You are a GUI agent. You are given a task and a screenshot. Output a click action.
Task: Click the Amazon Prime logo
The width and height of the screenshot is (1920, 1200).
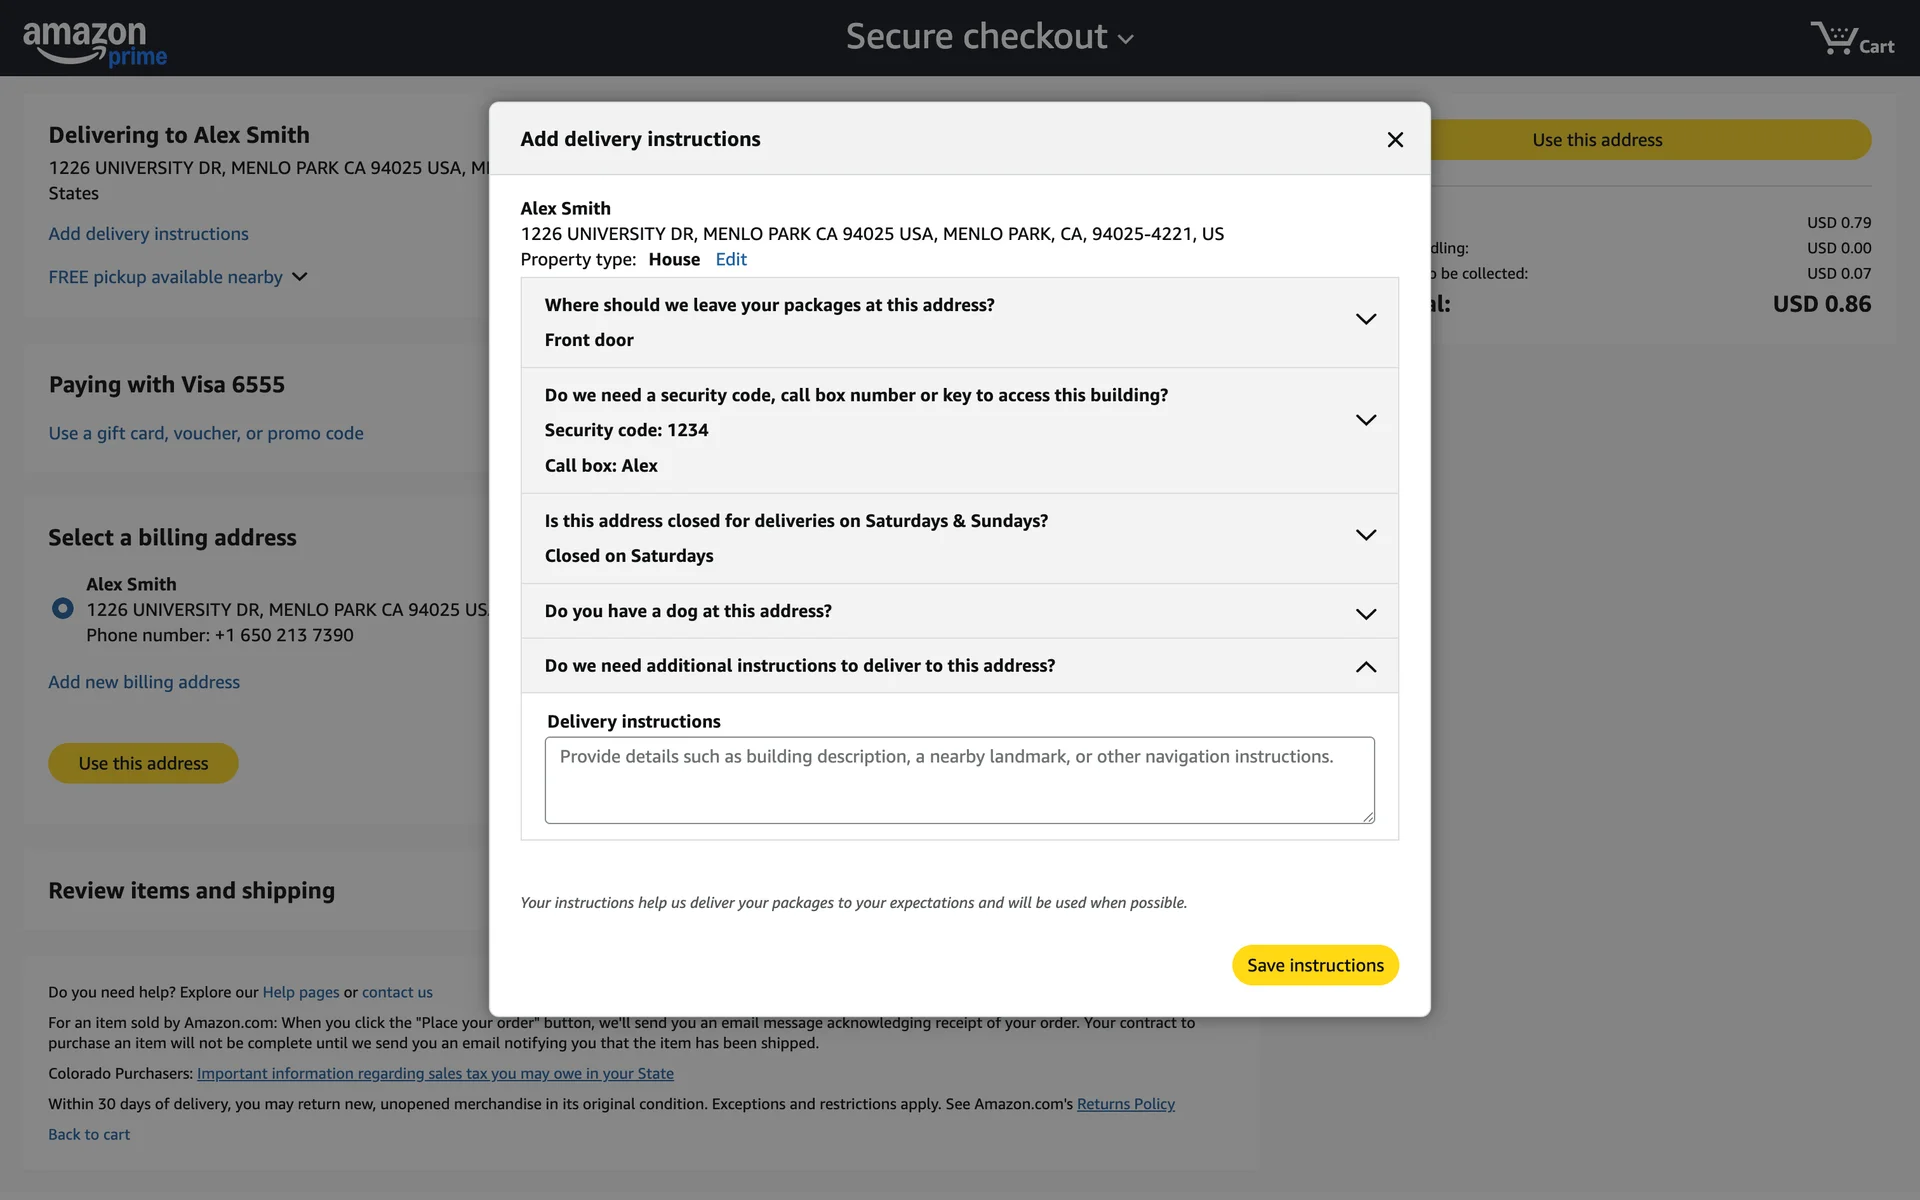95,44
